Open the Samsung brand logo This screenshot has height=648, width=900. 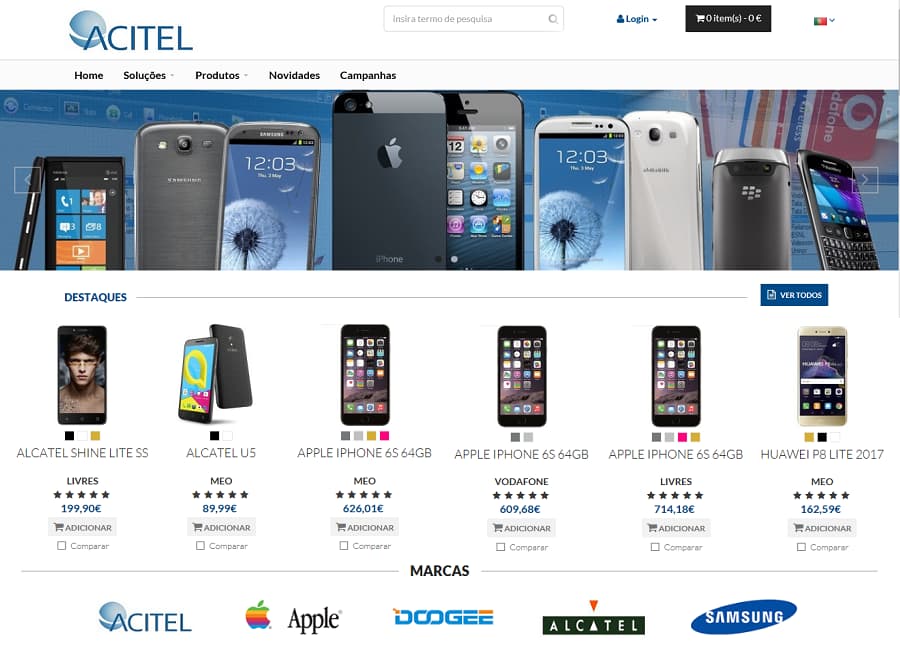tap(743, 617)
